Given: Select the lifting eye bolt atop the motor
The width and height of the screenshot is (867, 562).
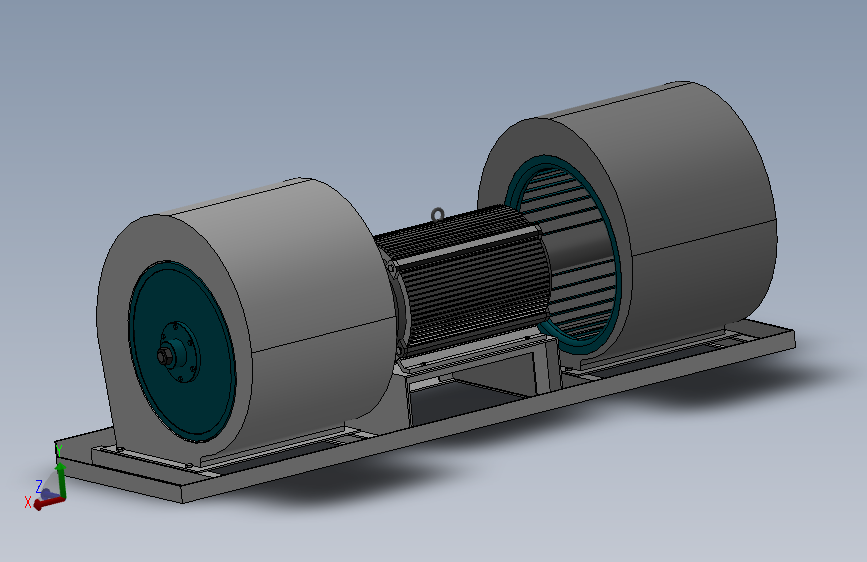Looking at the screenshot, I should (x=437, y=214).
